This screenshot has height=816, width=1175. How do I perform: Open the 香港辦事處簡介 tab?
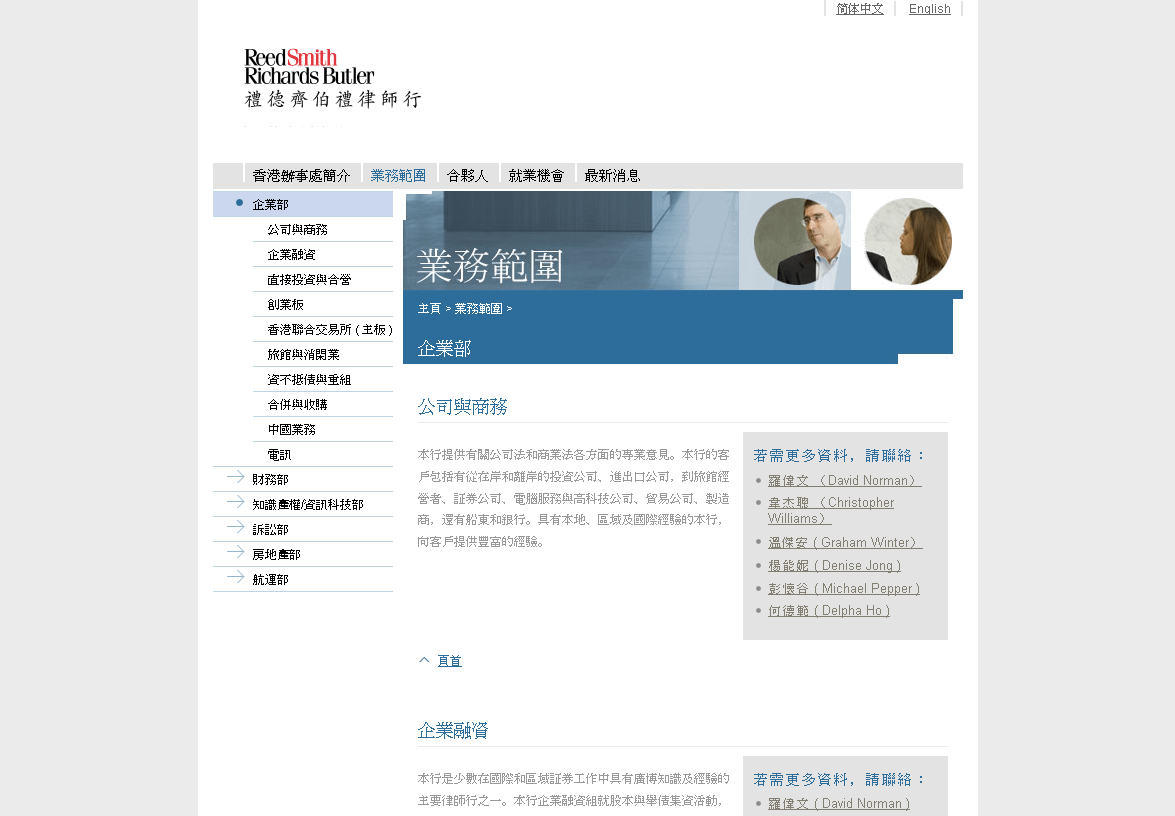point(301,175)
